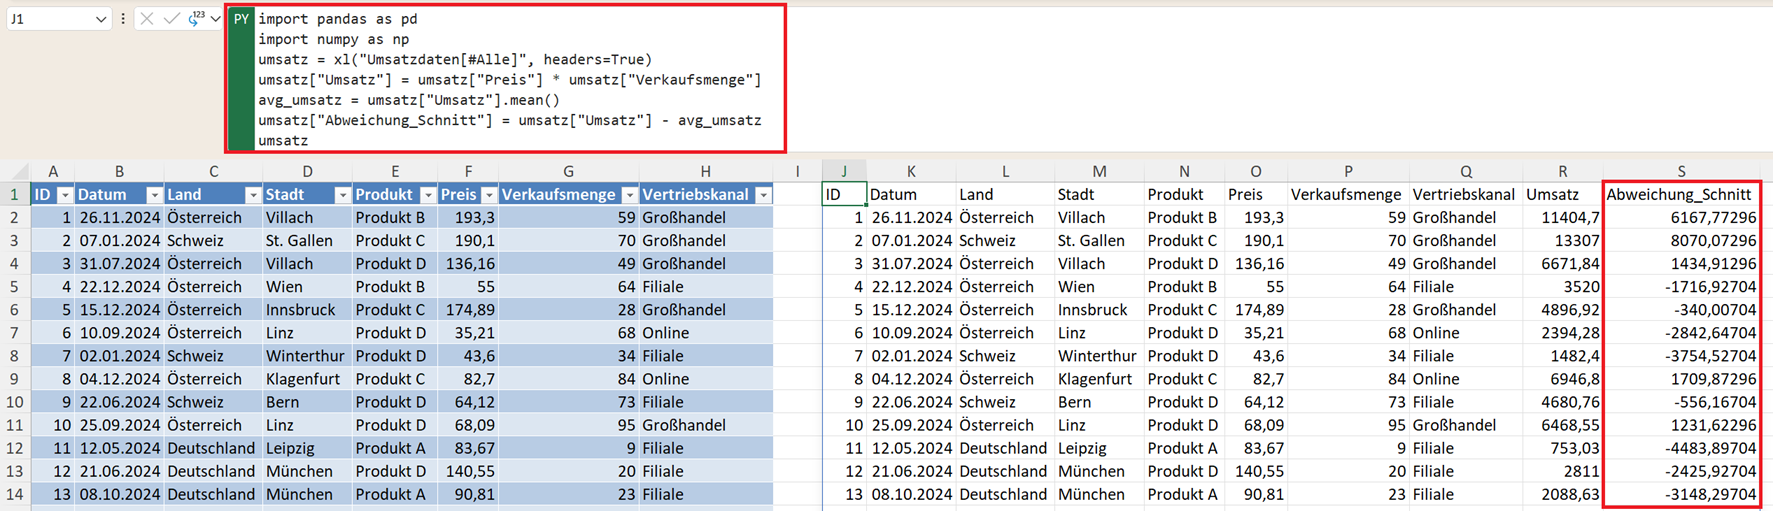Click the Abweichung_Schnitt header cell

click(1679, 195)
